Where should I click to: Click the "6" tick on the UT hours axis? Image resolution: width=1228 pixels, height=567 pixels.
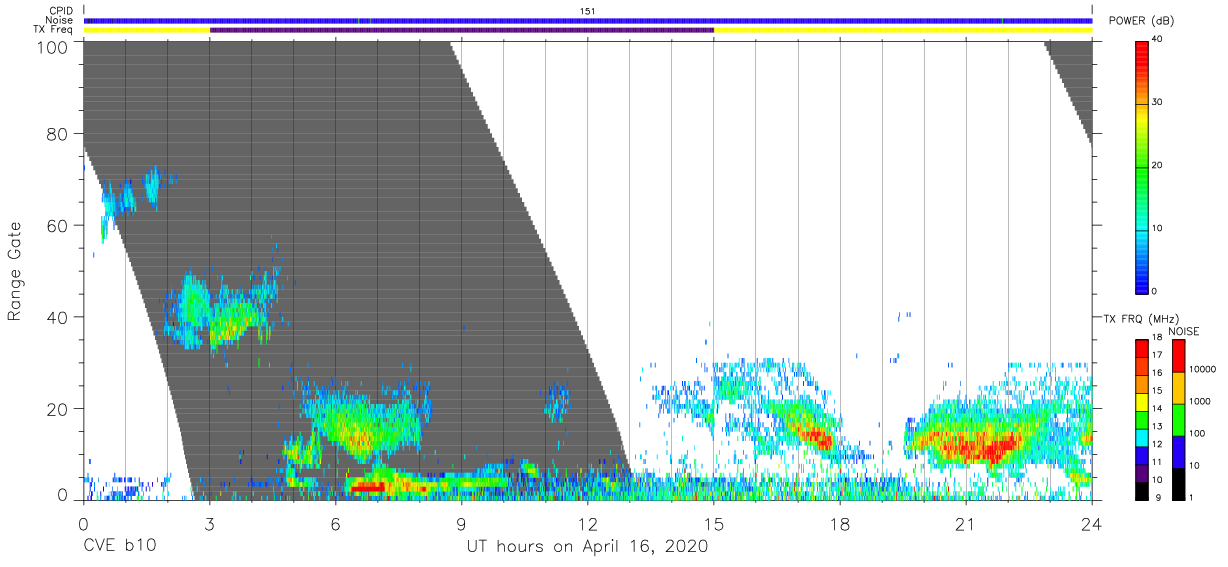point(335,524)
